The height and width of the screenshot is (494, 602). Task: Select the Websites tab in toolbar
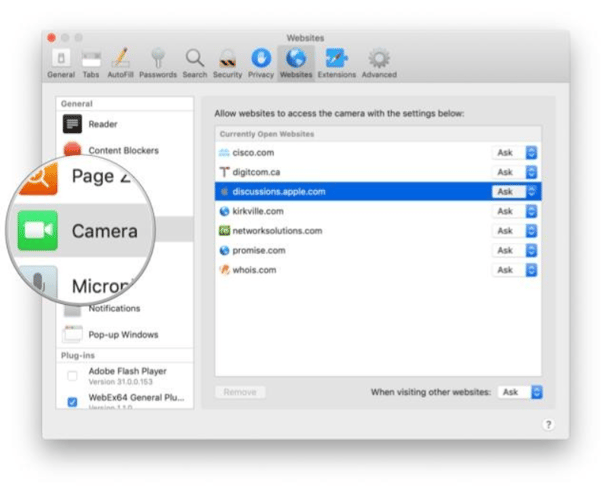point(295,61)
